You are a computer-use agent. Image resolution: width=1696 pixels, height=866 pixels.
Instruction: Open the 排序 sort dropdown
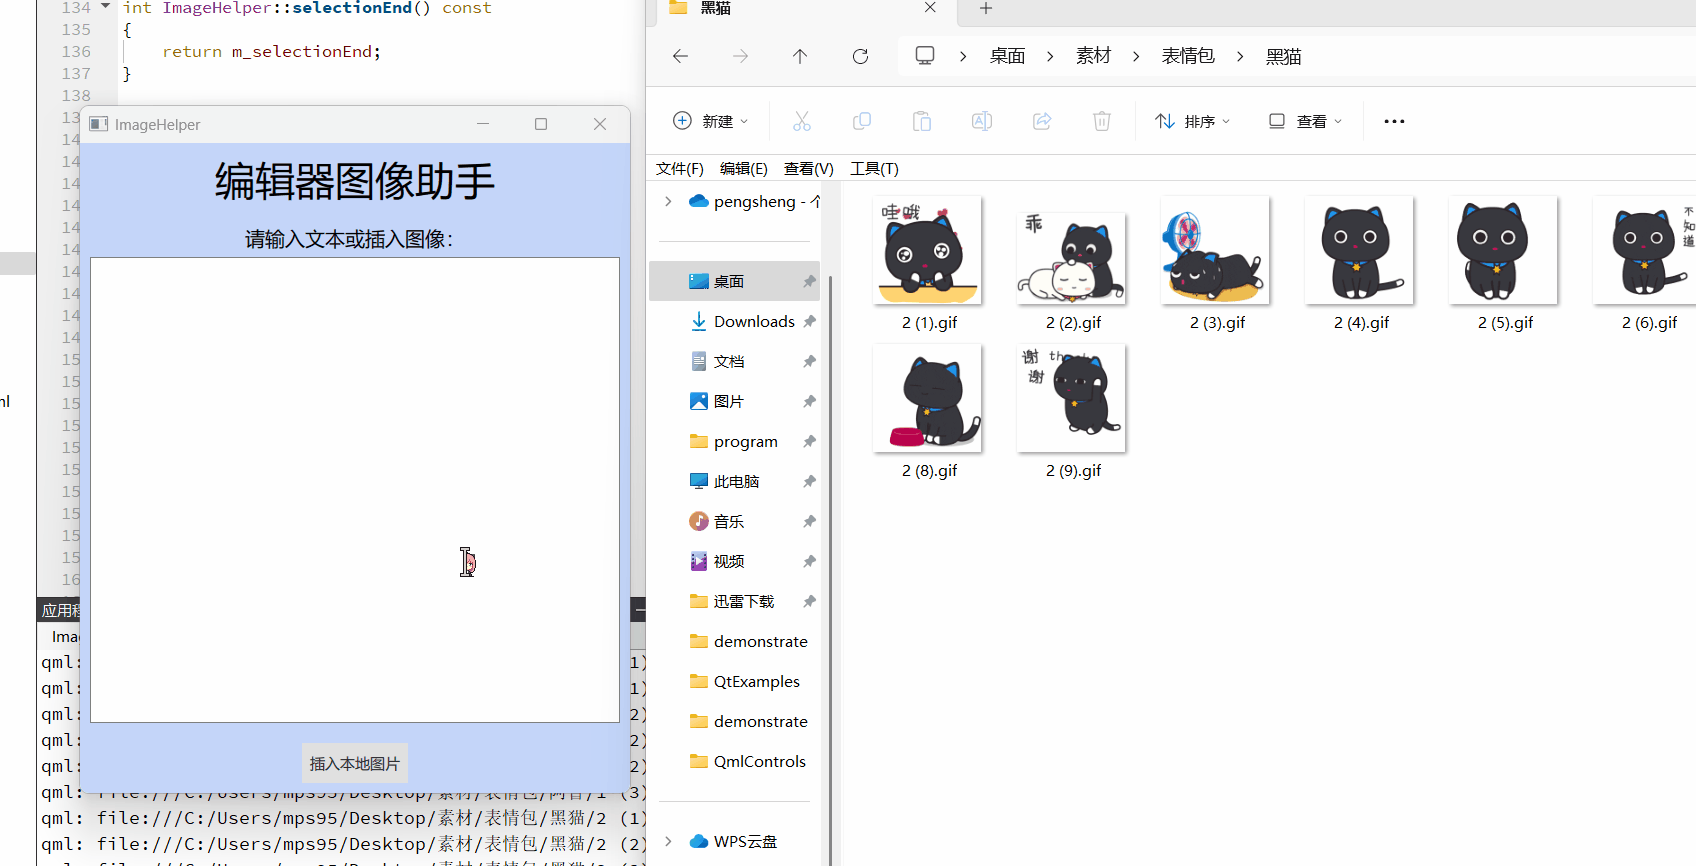point(1193,121)
